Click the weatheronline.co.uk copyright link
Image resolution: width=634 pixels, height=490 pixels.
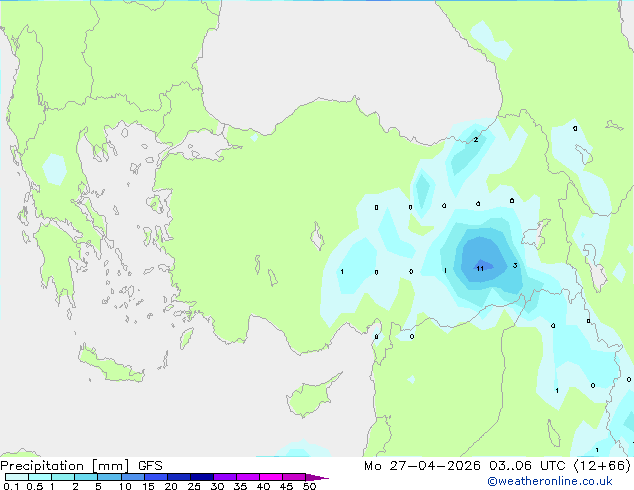550,481
